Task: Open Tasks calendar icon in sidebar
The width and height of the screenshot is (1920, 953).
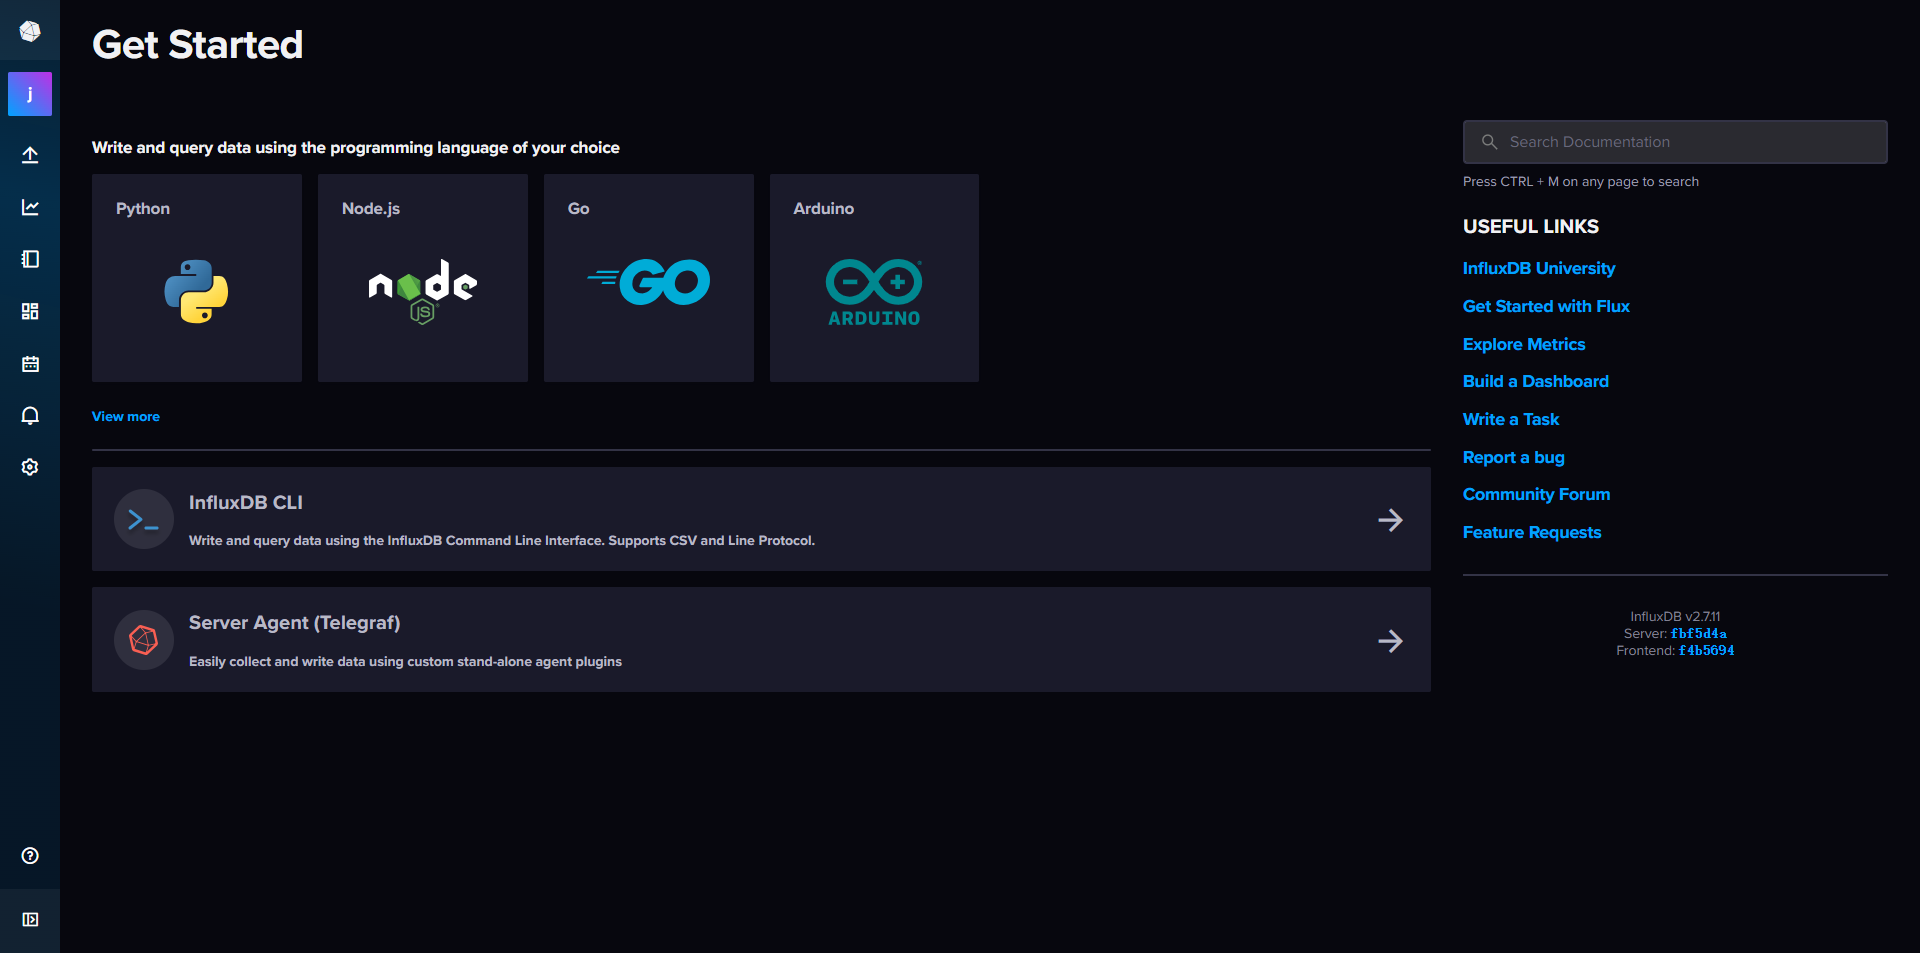Action: click(30, 363)
